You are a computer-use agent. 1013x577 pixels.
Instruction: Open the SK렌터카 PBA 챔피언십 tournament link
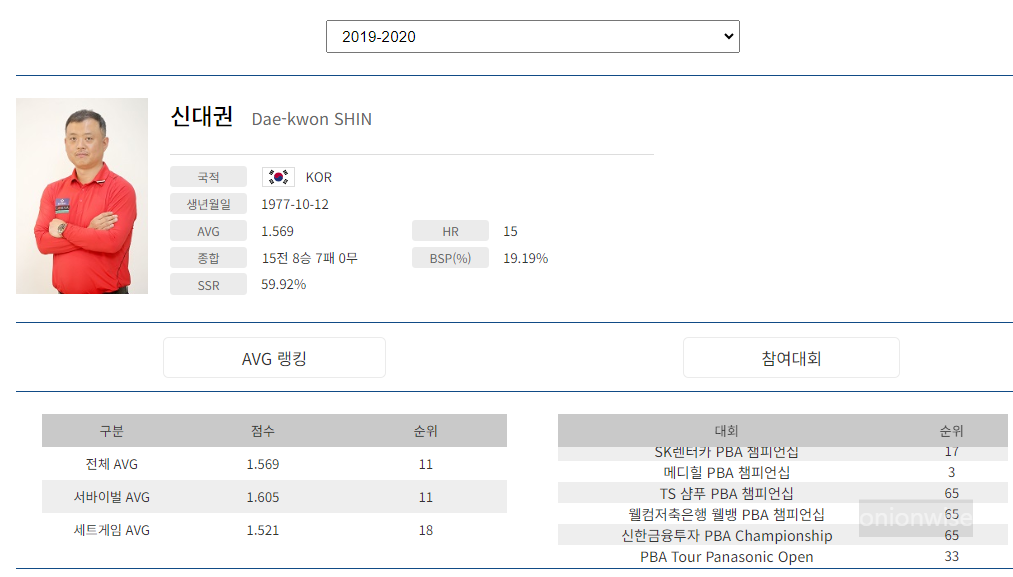[x=727, y=452]
